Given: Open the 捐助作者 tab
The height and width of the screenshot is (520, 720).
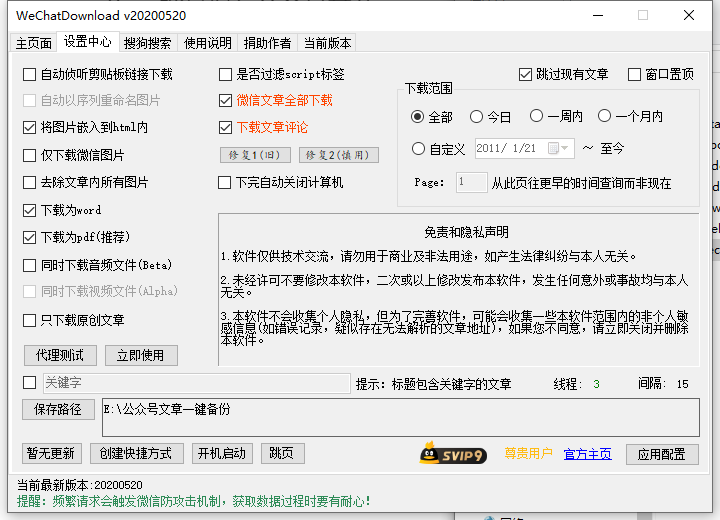Looking at the screenshot, I should [x=267, y=43].
